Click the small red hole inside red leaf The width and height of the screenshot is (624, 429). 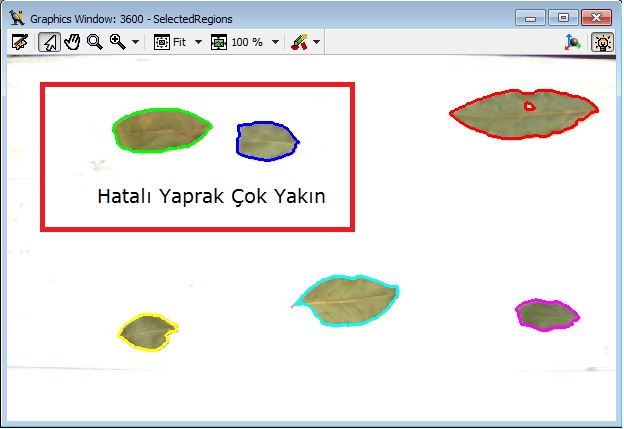529,106
